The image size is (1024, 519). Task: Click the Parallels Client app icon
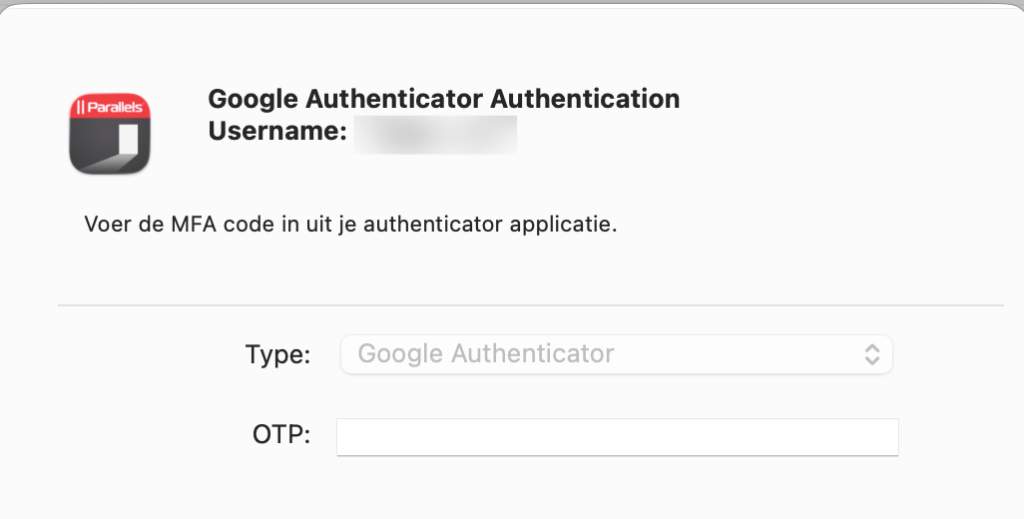pyautogui.click(x=110, y=133)
